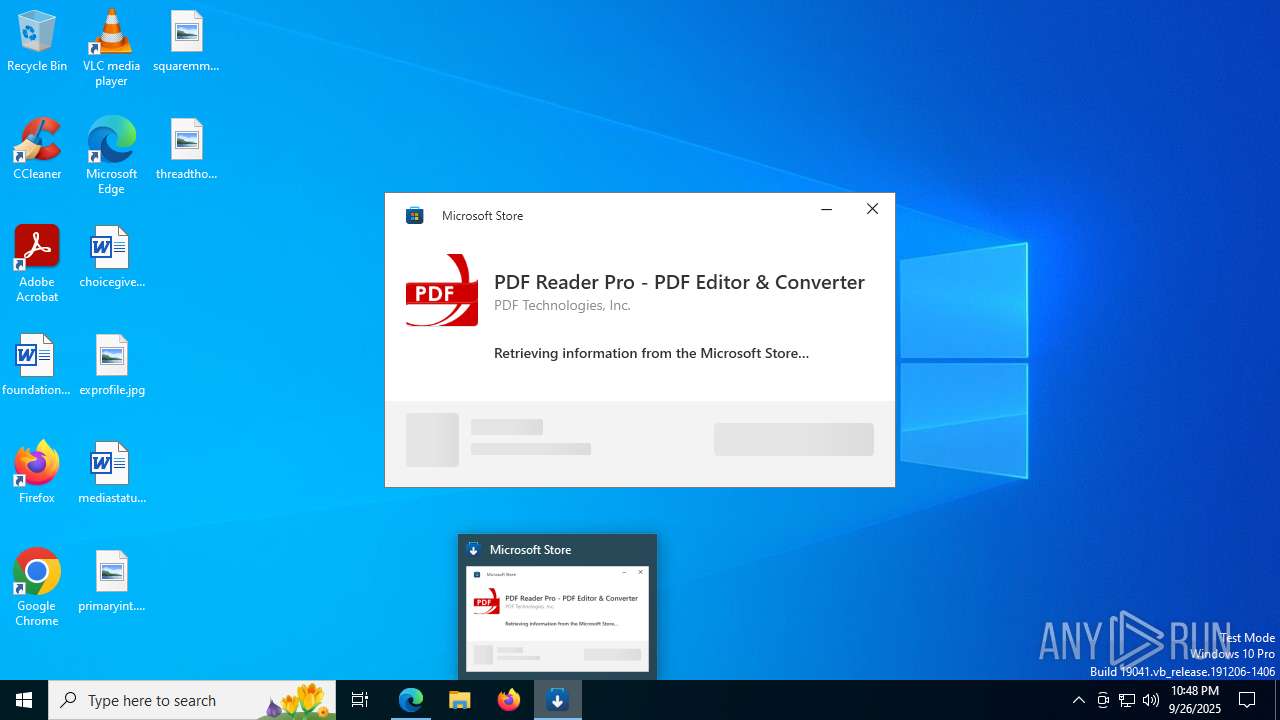Click the Show desktop sliver
1280x720 pixels.
tap(1277, 700)
